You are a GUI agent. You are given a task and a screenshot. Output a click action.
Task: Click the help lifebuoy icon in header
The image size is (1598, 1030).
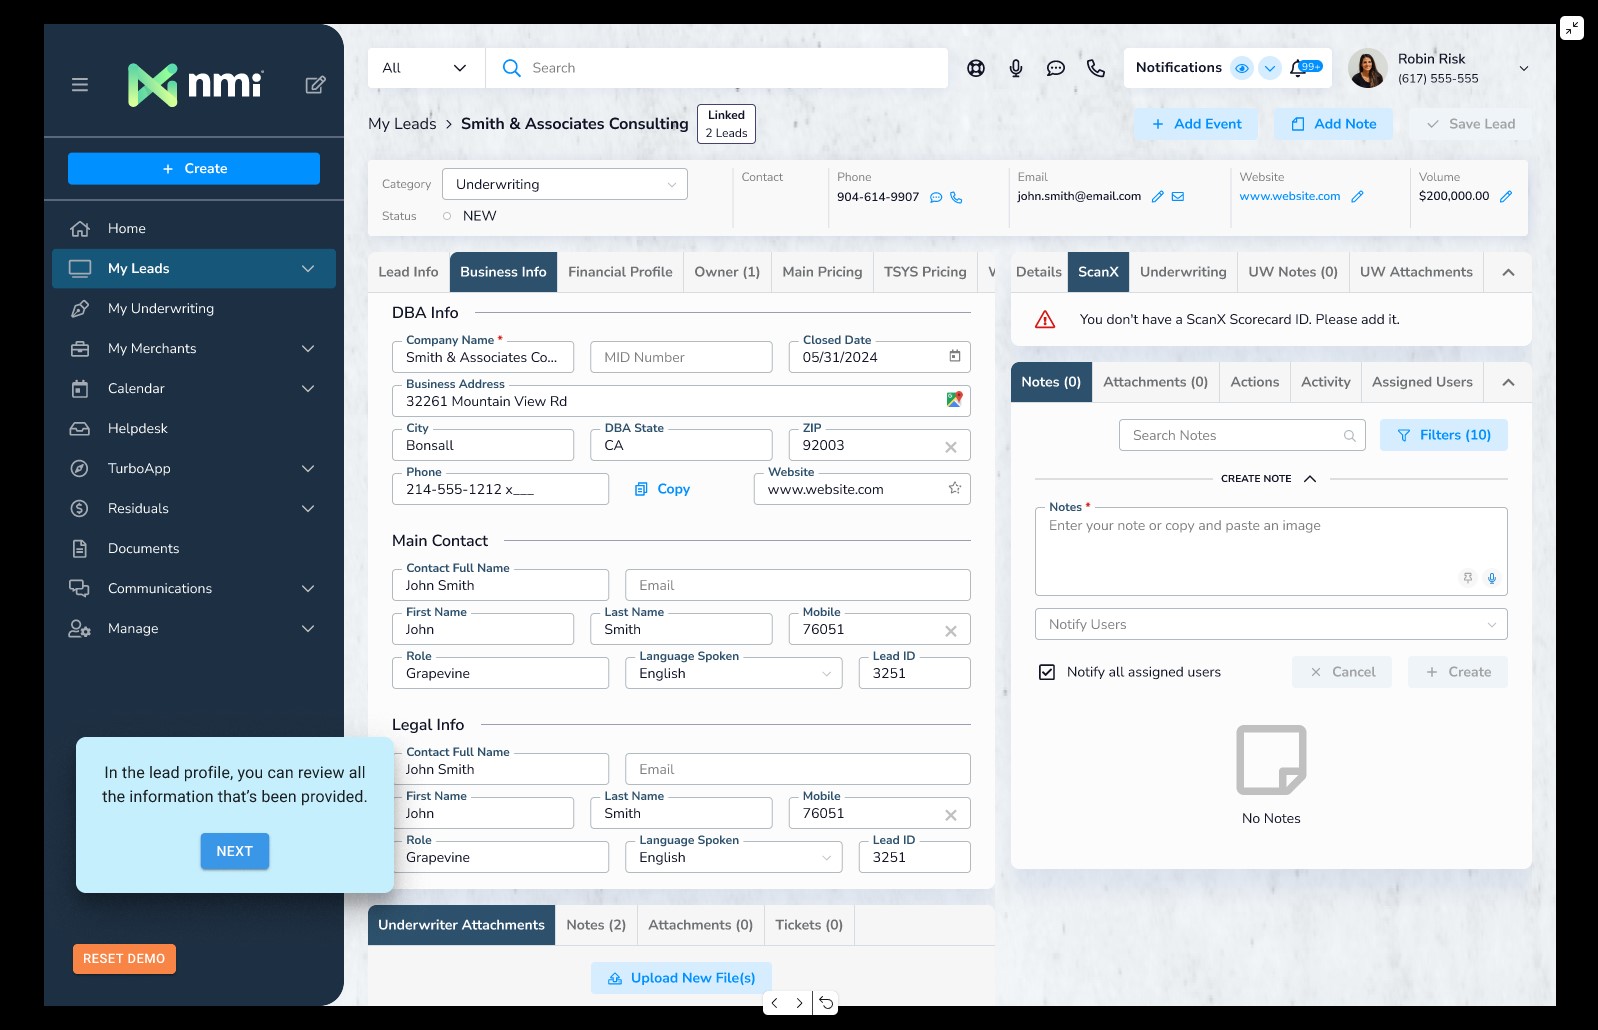pos(976,68)
